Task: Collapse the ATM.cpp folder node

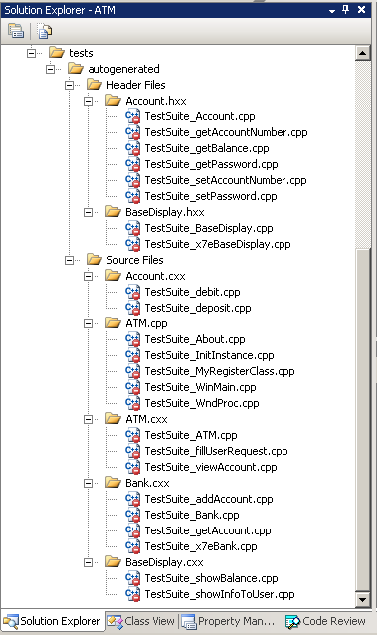Action: [x=88, y=323]
